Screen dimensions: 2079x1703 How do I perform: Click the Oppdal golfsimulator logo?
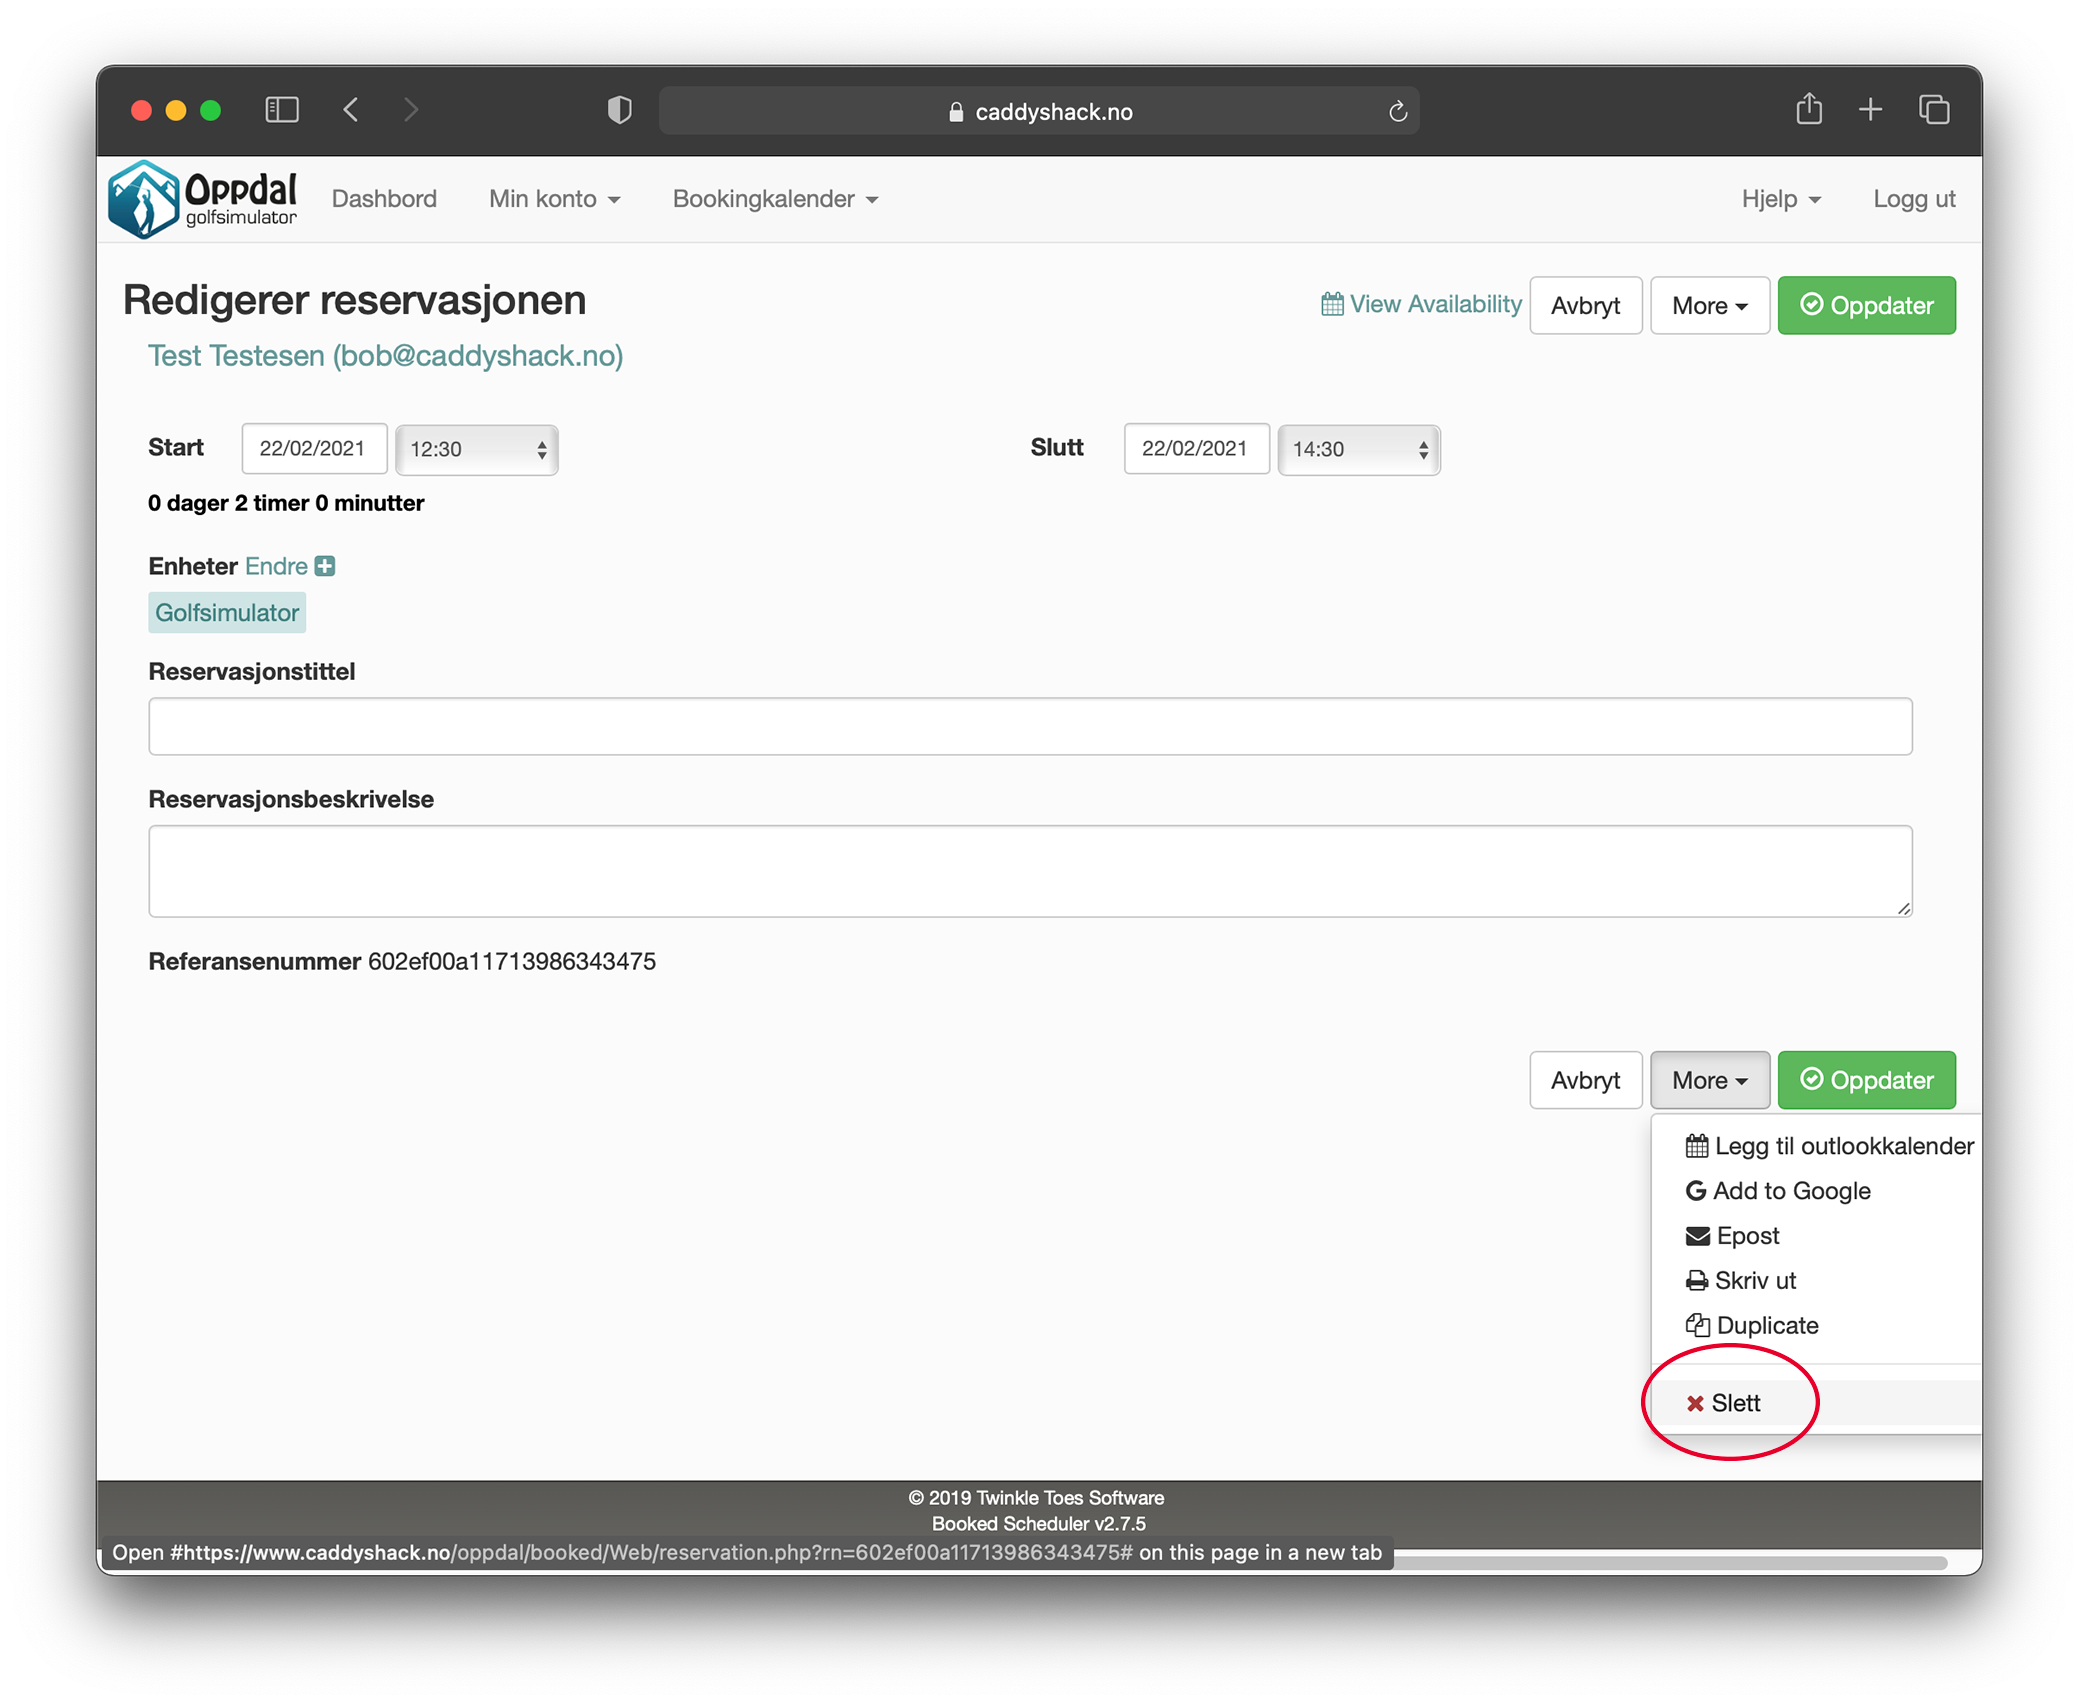click(203, 199)
